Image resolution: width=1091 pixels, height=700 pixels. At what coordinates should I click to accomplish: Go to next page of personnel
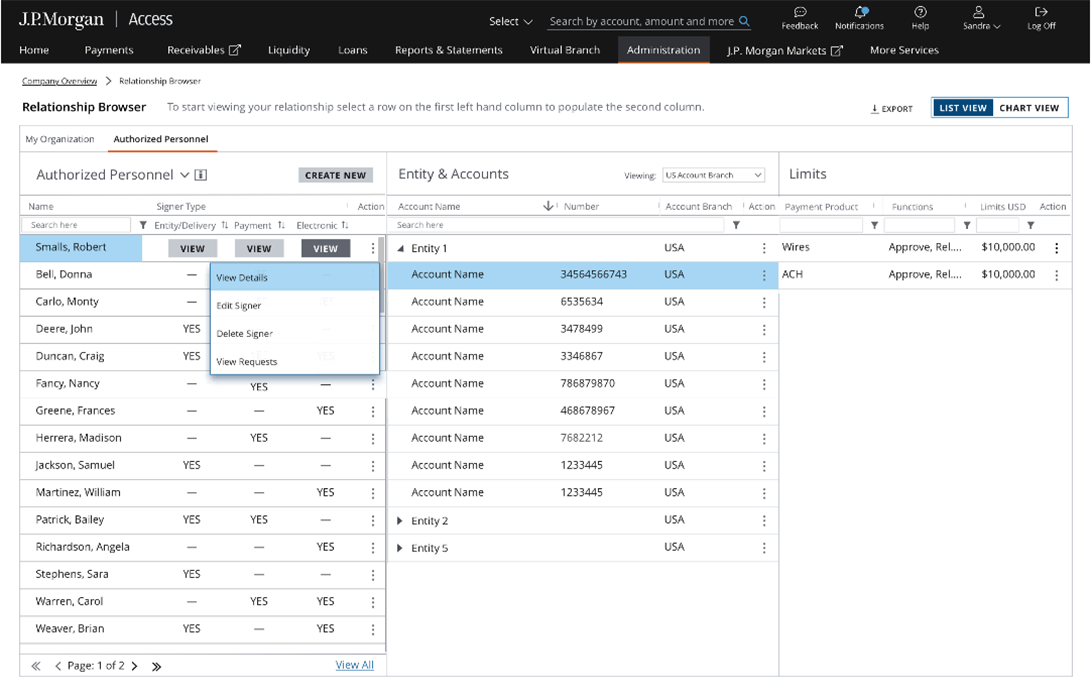coord(135,666)
